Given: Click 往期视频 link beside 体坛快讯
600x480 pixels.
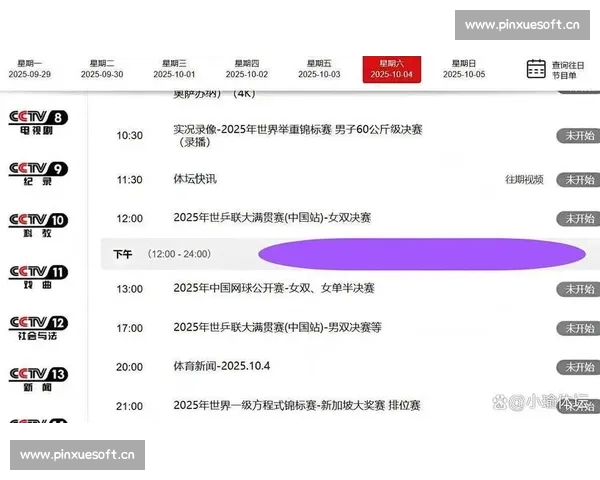Looking at the screenshot, I should (x=524, y=180).
